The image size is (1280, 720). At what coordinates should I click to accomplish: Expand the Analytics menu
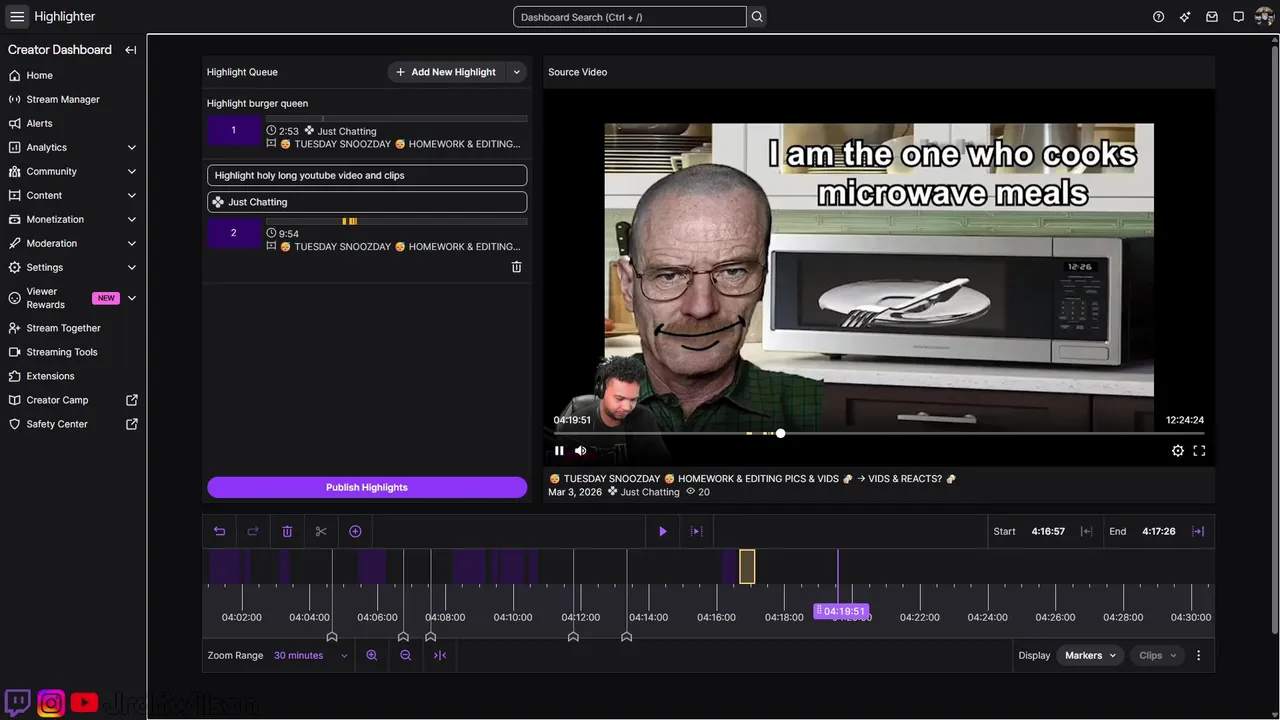(x=132, y=147)
